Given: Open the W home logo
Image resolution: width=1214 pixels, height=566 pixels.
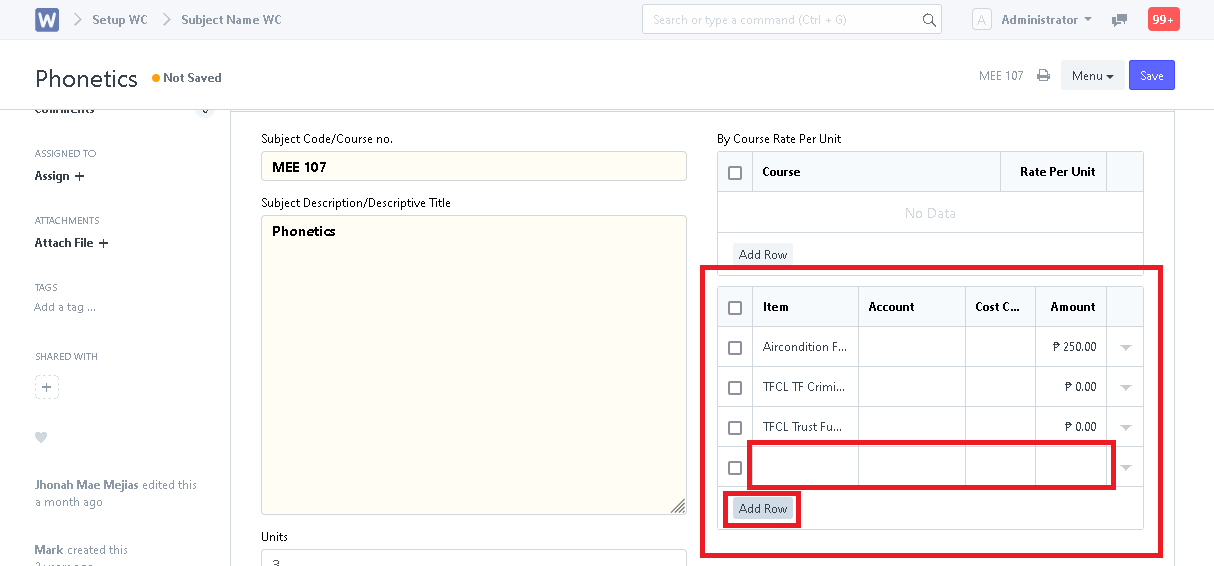Looking at the screenshot, I should tap(47, 20).
